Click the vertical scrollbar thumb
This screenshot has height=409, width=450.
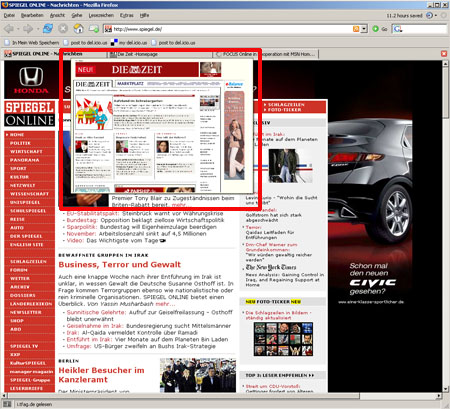point(445,93)
